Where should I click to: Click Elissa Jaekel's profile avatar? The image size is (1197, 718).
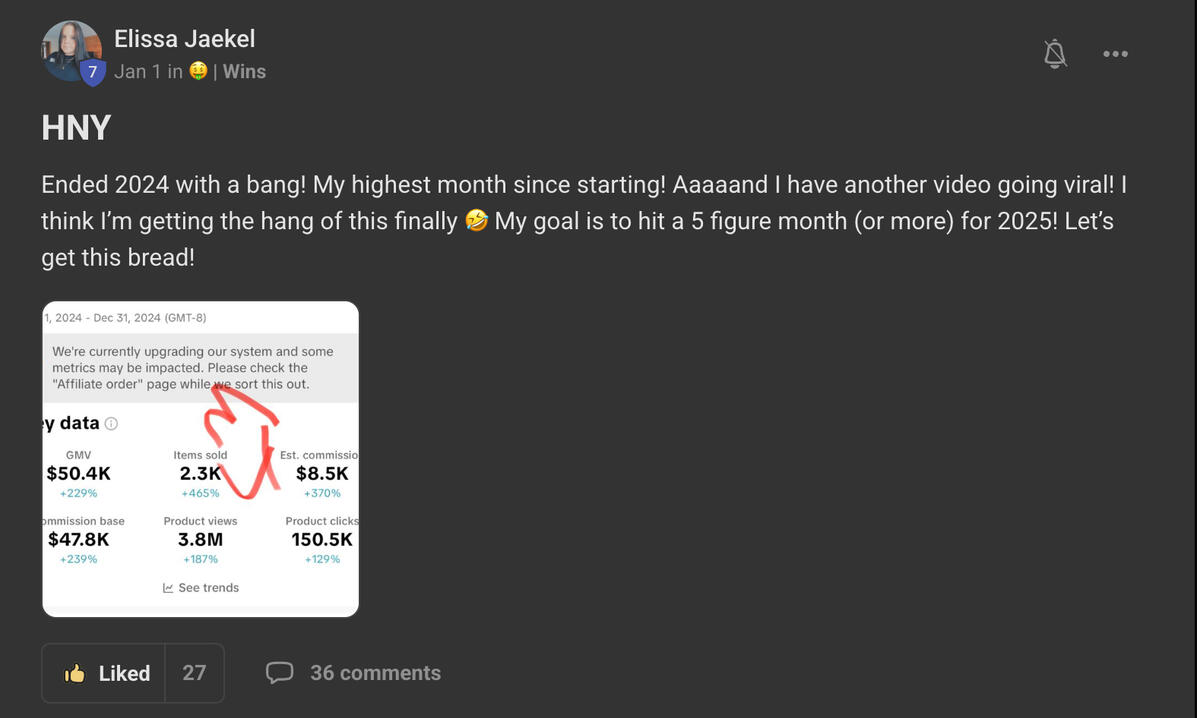click(70, 49)
